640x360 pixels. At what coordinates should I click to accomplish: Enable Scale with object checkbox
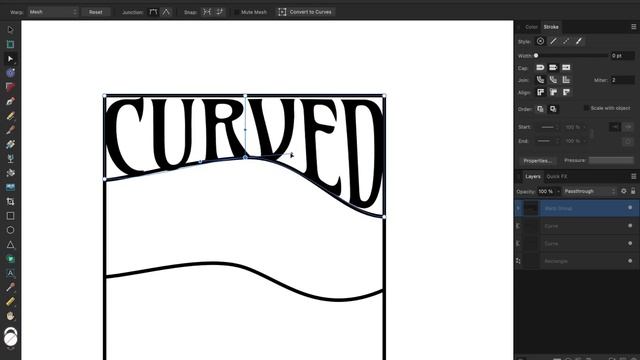click(x=586, y=108)
